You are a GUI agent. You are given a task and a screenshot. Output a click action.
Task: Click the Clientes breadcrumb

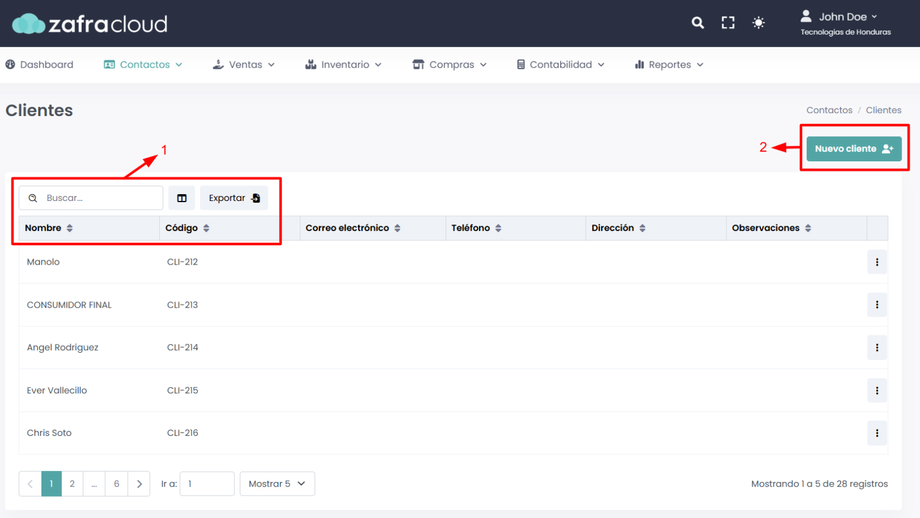(x=884, y=110)
